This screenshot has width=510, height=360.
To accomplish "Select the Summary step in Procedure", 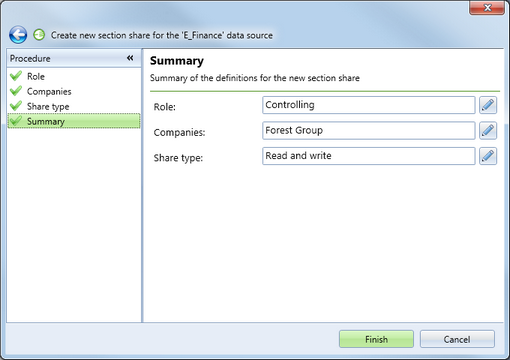I will (74, 121).
